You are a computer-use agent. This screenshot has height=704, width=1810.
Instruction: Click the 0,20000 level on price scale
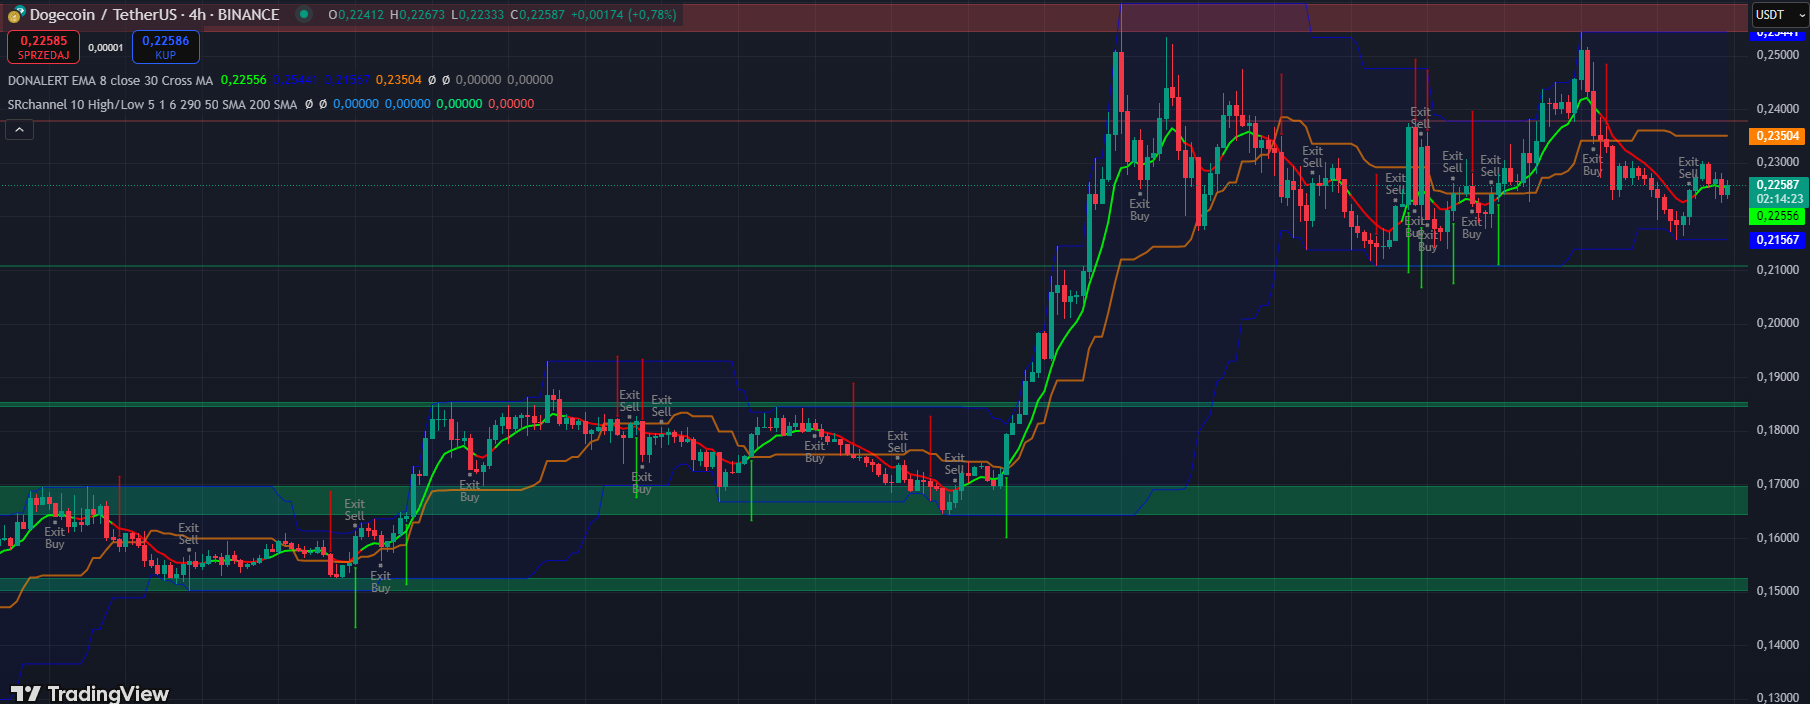pyautogui.click(x=1777, y=323)
